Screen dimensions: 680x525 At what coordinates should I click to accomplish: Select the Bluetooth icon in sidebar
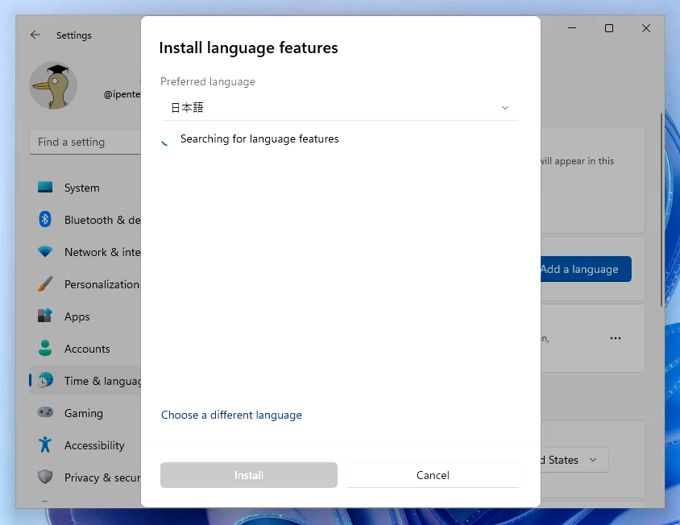coord(45,219)
